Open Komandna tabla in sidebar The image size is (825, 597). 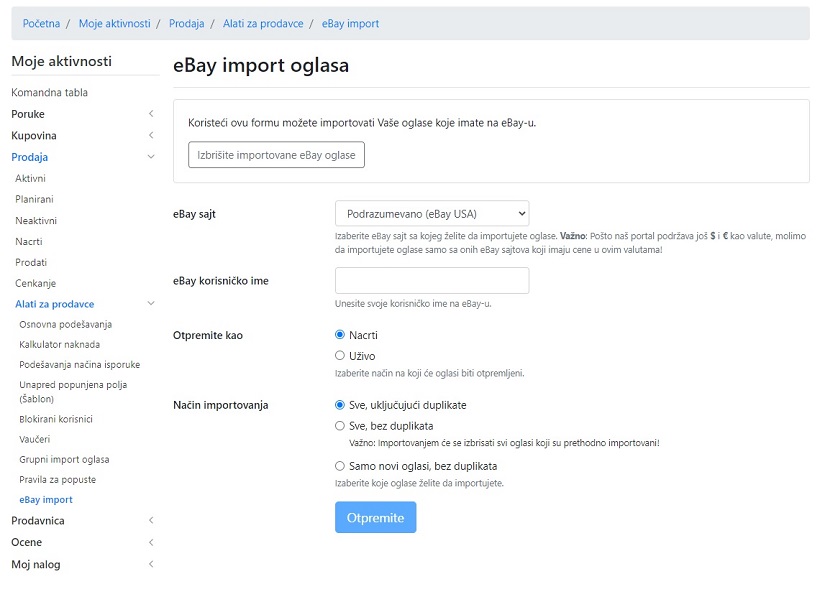(x=49, y=93)
